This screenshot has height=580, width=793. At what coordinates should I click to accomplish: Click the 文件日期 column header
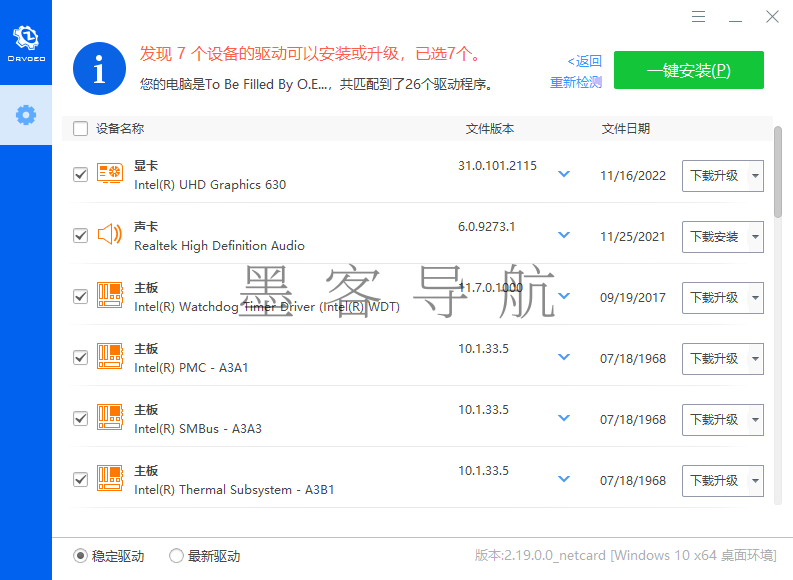click(x=626, y=128)
